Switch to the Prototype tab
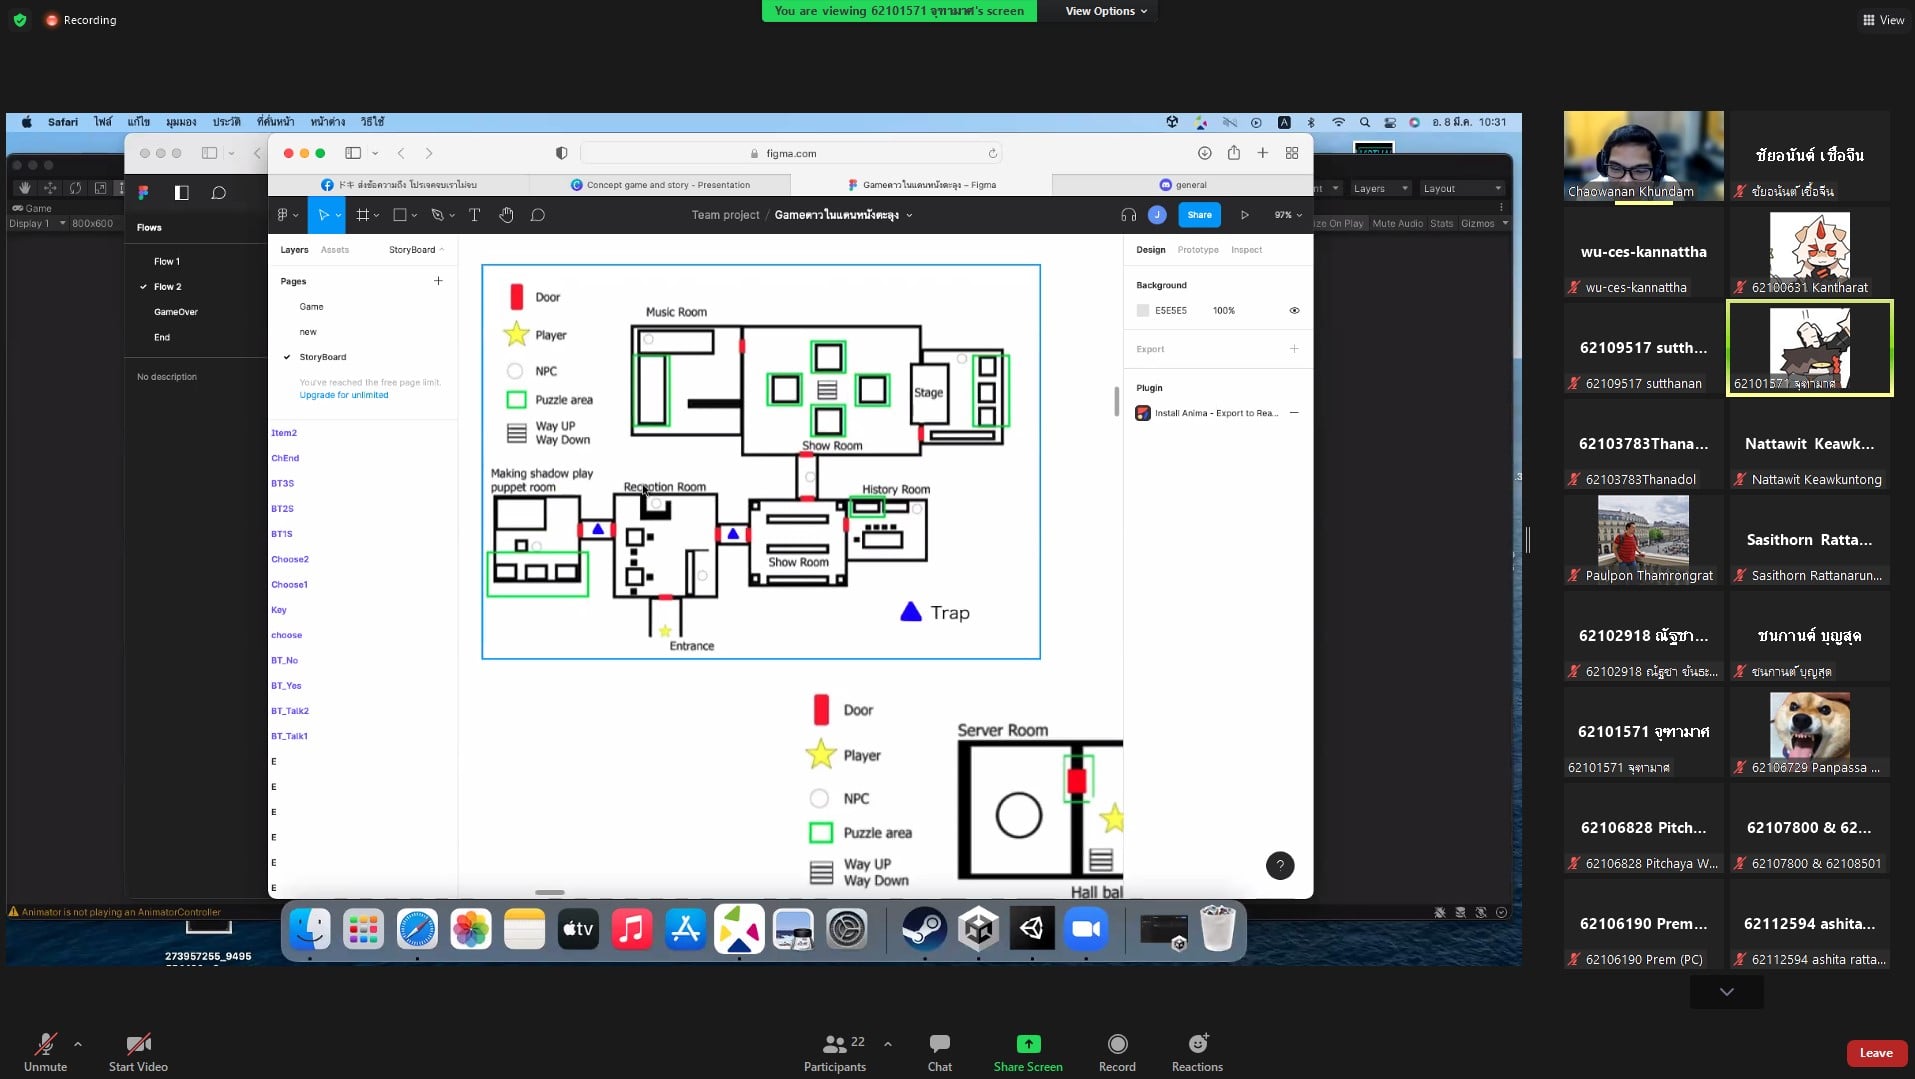The image size is (1915, 1079). (1197, 250)
